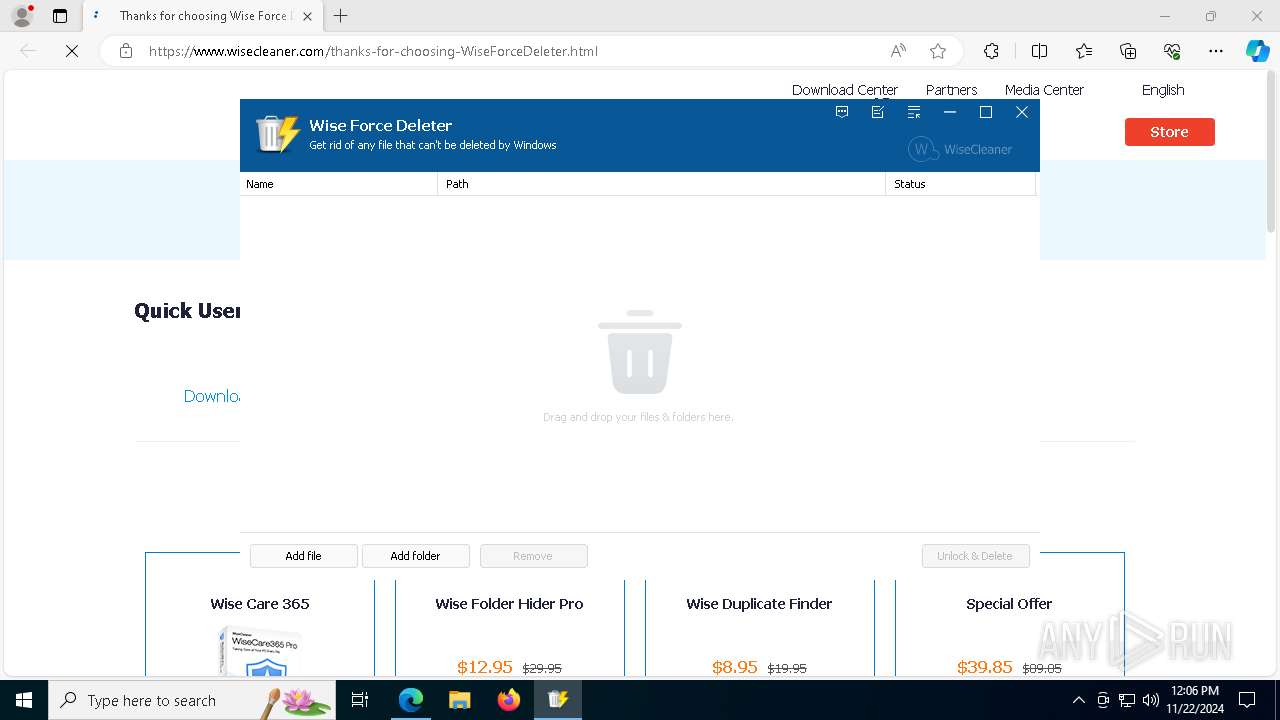The width and height of the screenshot is (1280, 720).
Task: Click the $39.85 price text
Action: pyautogui.click(x=985, y=667)
